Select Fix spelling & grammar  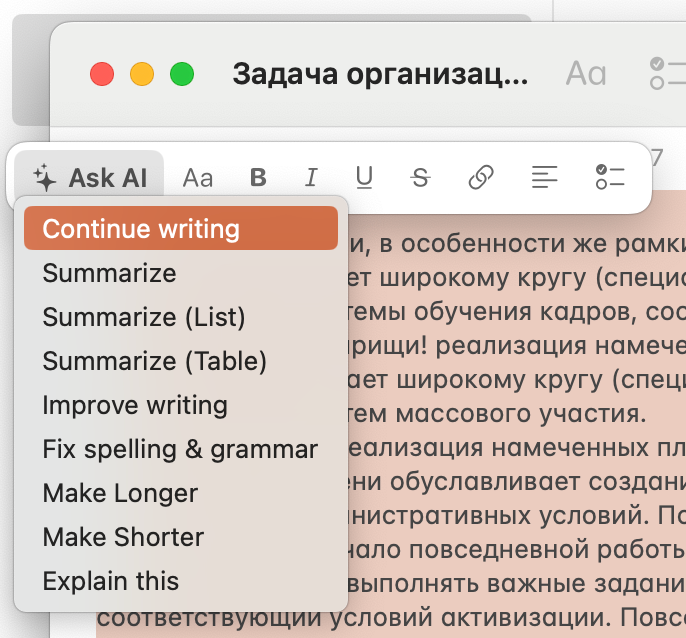(x=181, y=449)
